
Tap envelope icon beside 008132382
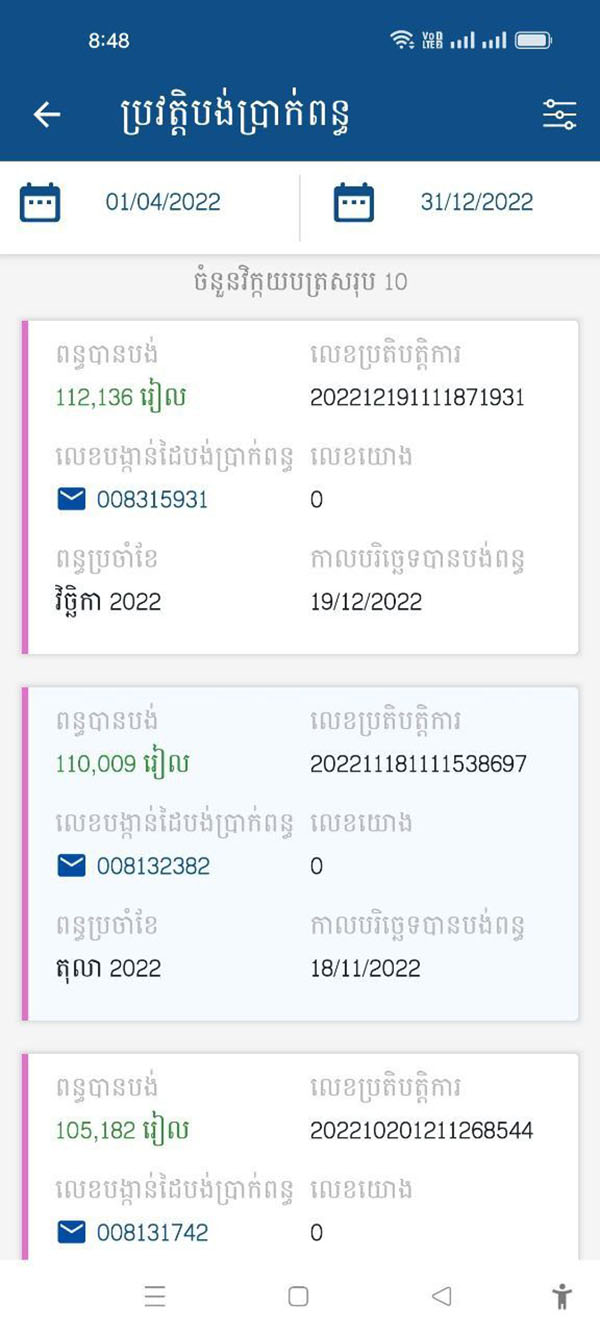point(72,865)
